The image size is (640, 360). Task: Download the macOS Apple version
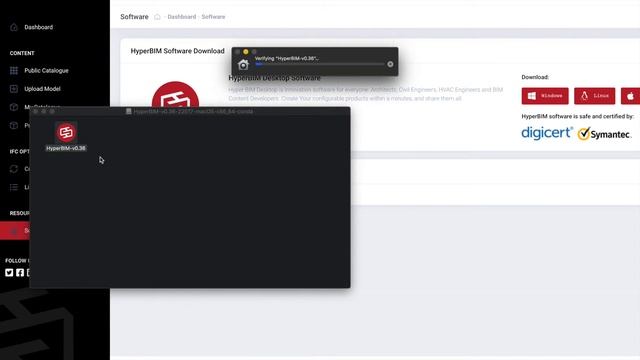[630, 96]
